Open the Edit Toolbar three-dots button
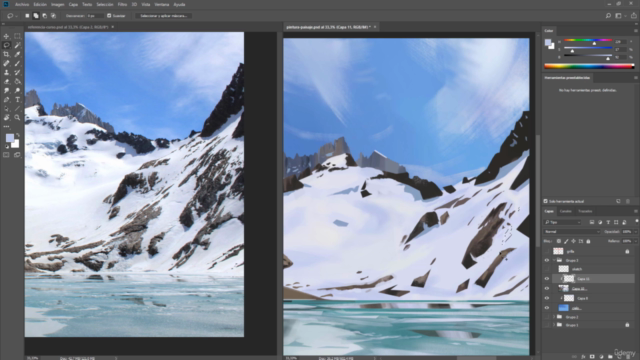Screen dimensions: 640x360 (7, 127)
